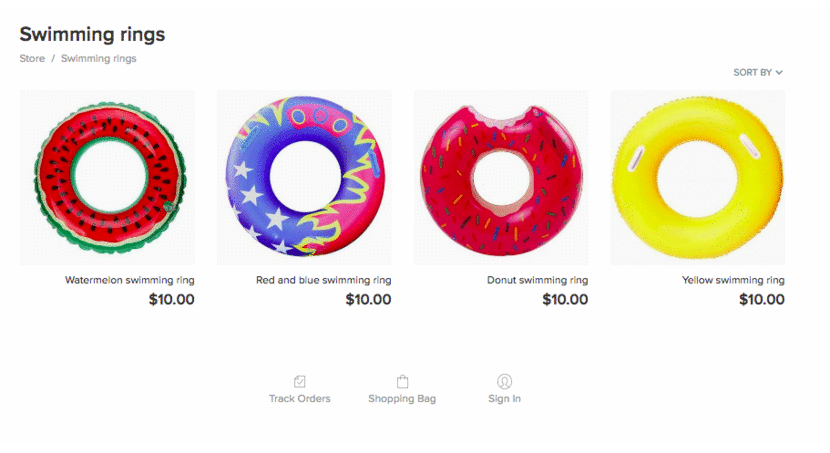Select the Shopping Bag text label

click(402, 398)
